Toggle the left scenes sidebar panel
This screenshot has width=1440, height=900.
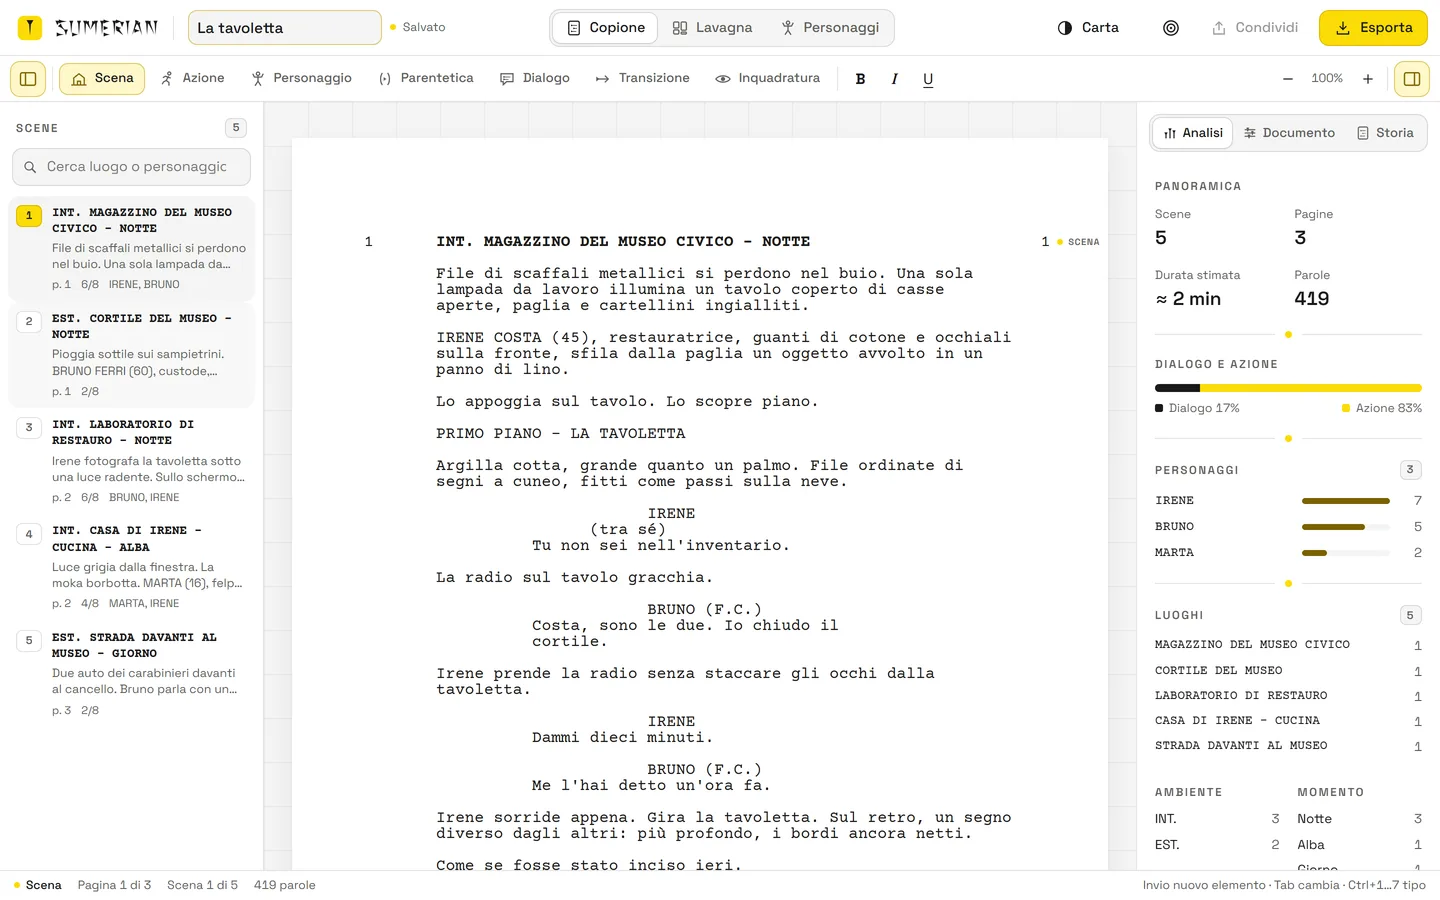click(28, 79)
